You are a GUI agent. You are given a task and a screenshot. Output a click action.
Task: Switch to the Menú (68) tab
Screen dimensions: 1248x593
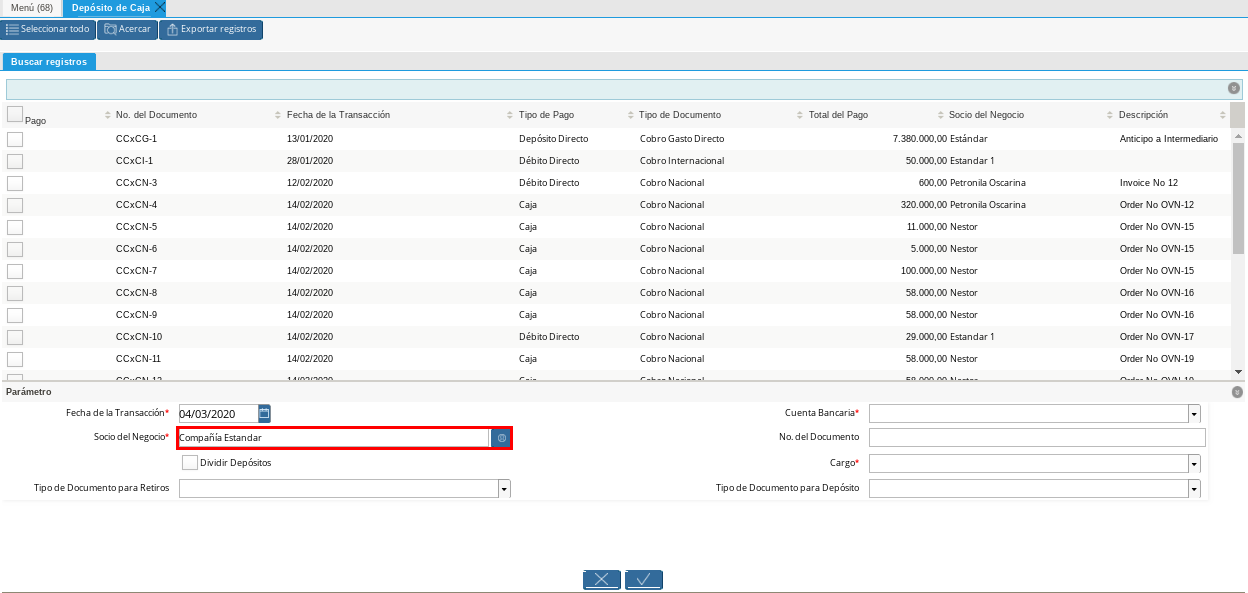coord(31,8)
